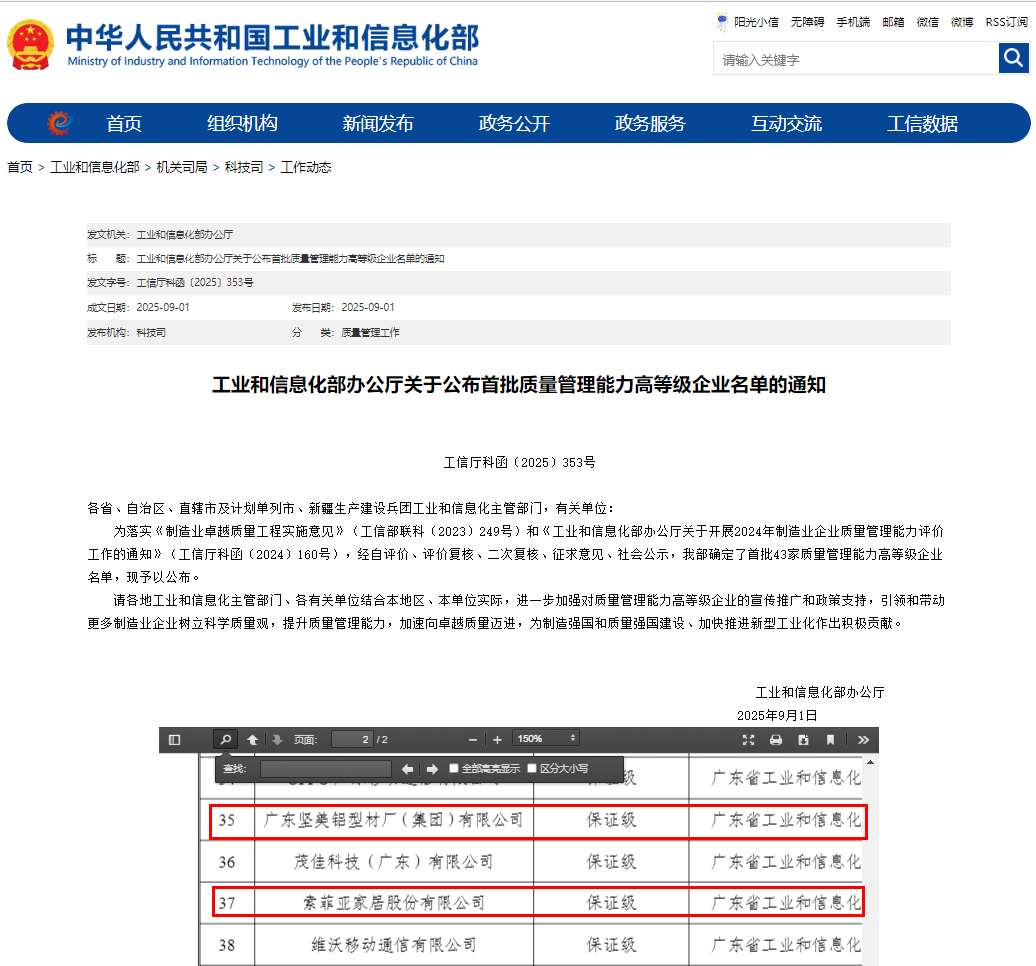Select the 新闻发布 navigation tab

pos(377,124)
